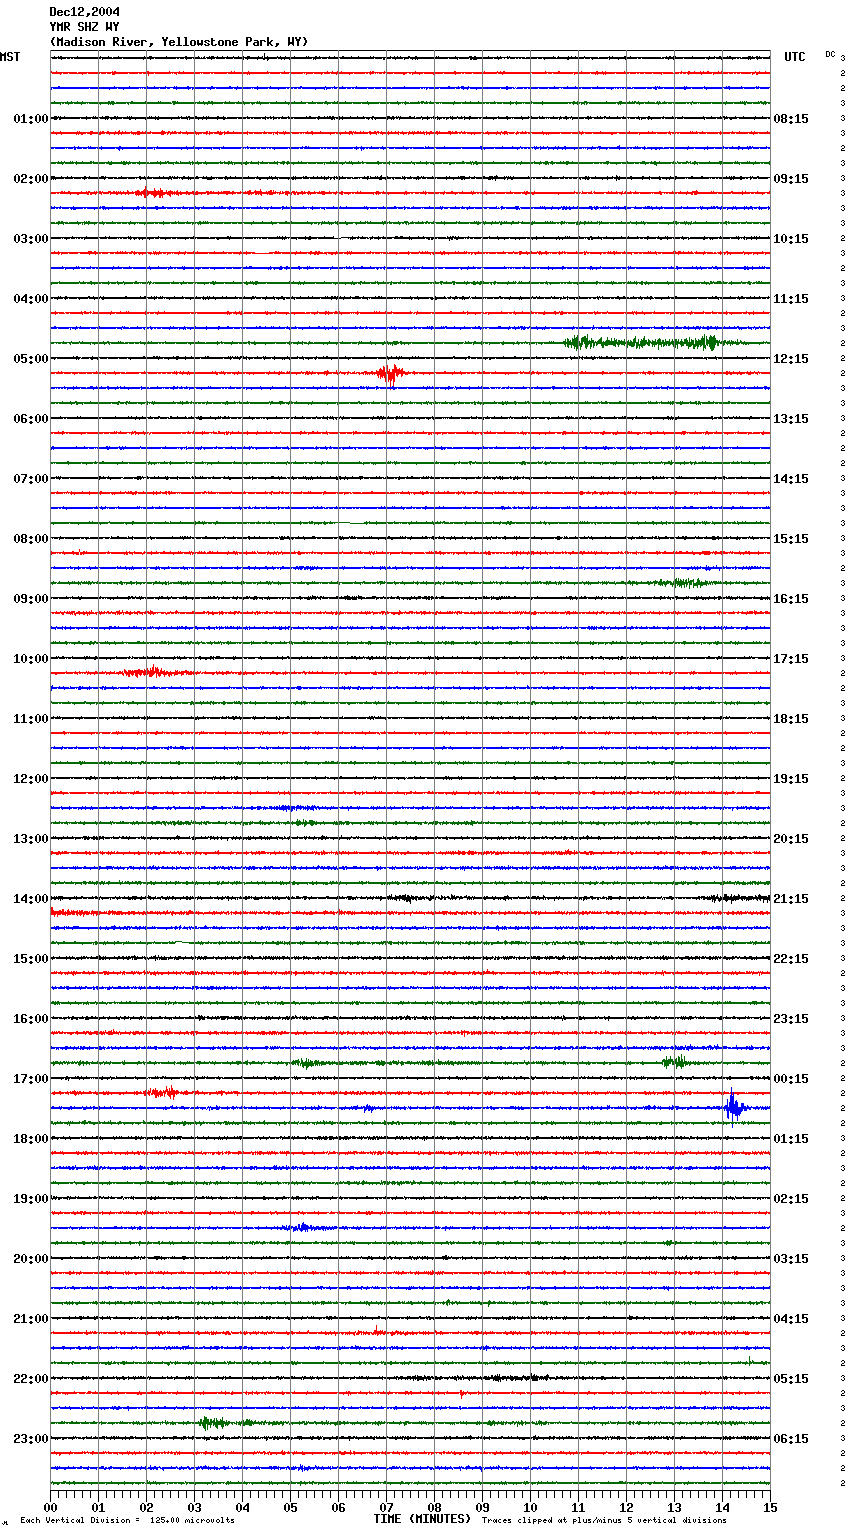Click minute 15 on the bottom axis
This screenshot has width=850, height=1534.
[x=770, y=1507]
